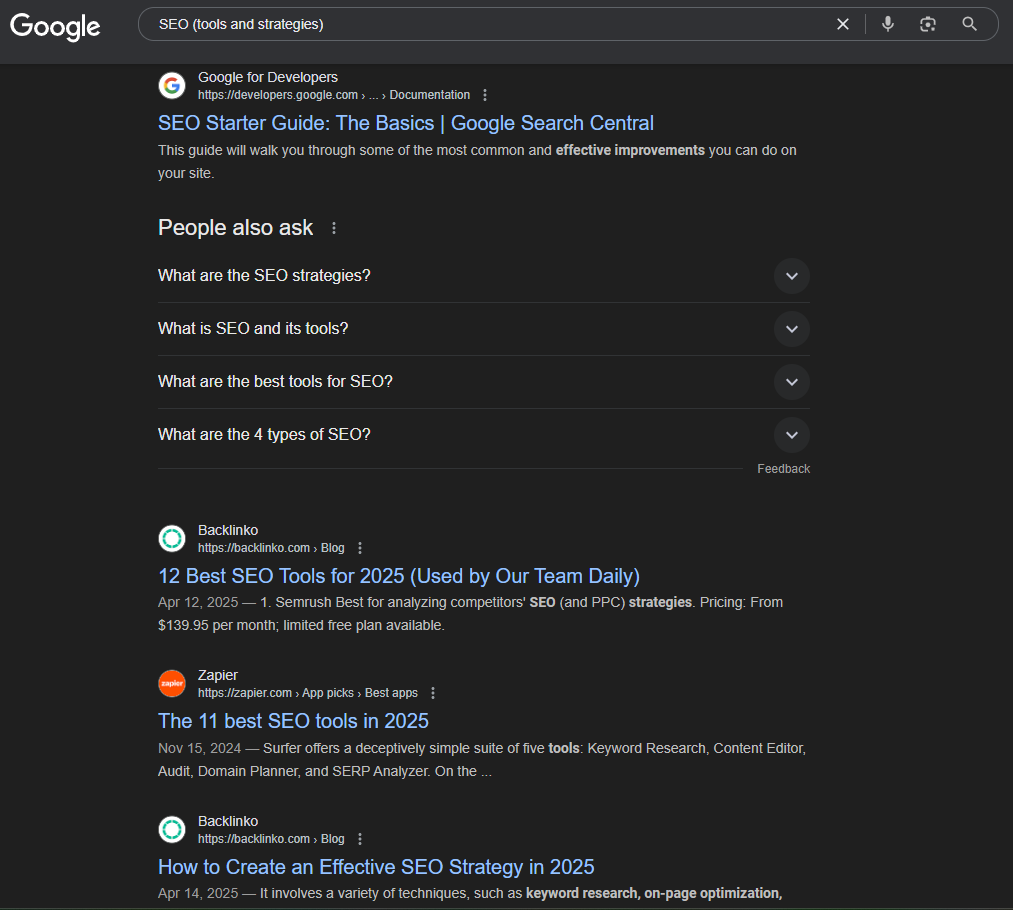Click the favicon next to '12 Best SEO Tools' result

pyautogui.click(x=172, y=538)
